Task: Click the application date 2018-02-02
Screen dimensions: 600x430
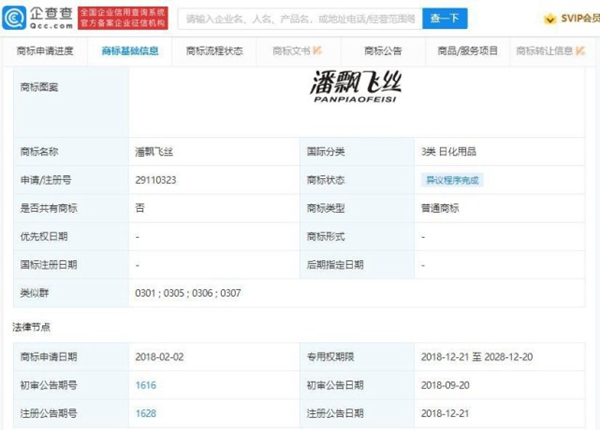Action: click(x=159, y=357)
